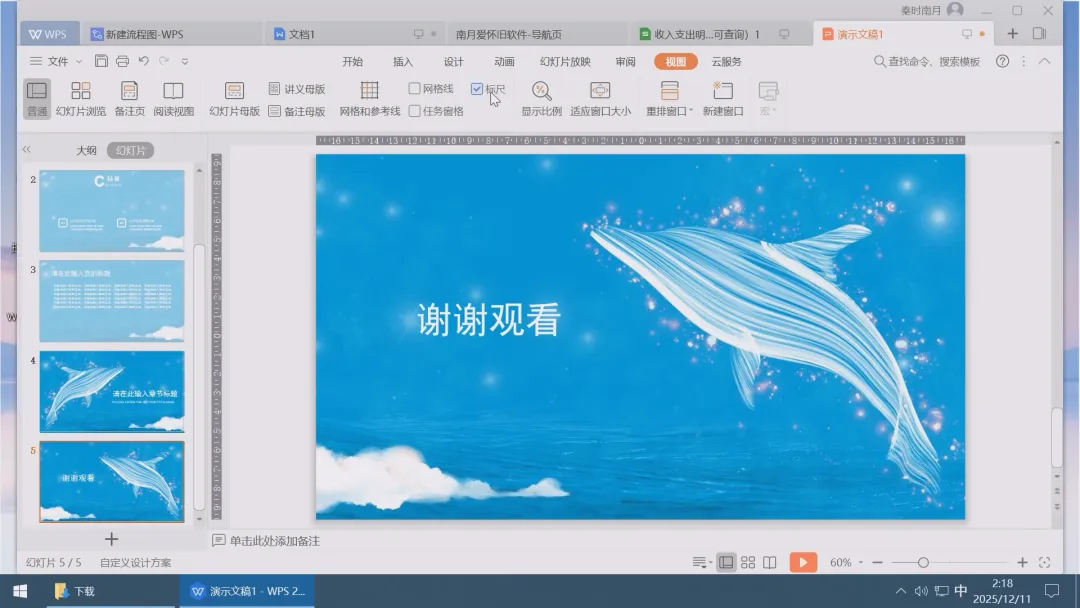Select slide 3 thumbnail
The width and height of the screenshot is (1080, 608).
[112, 301]
